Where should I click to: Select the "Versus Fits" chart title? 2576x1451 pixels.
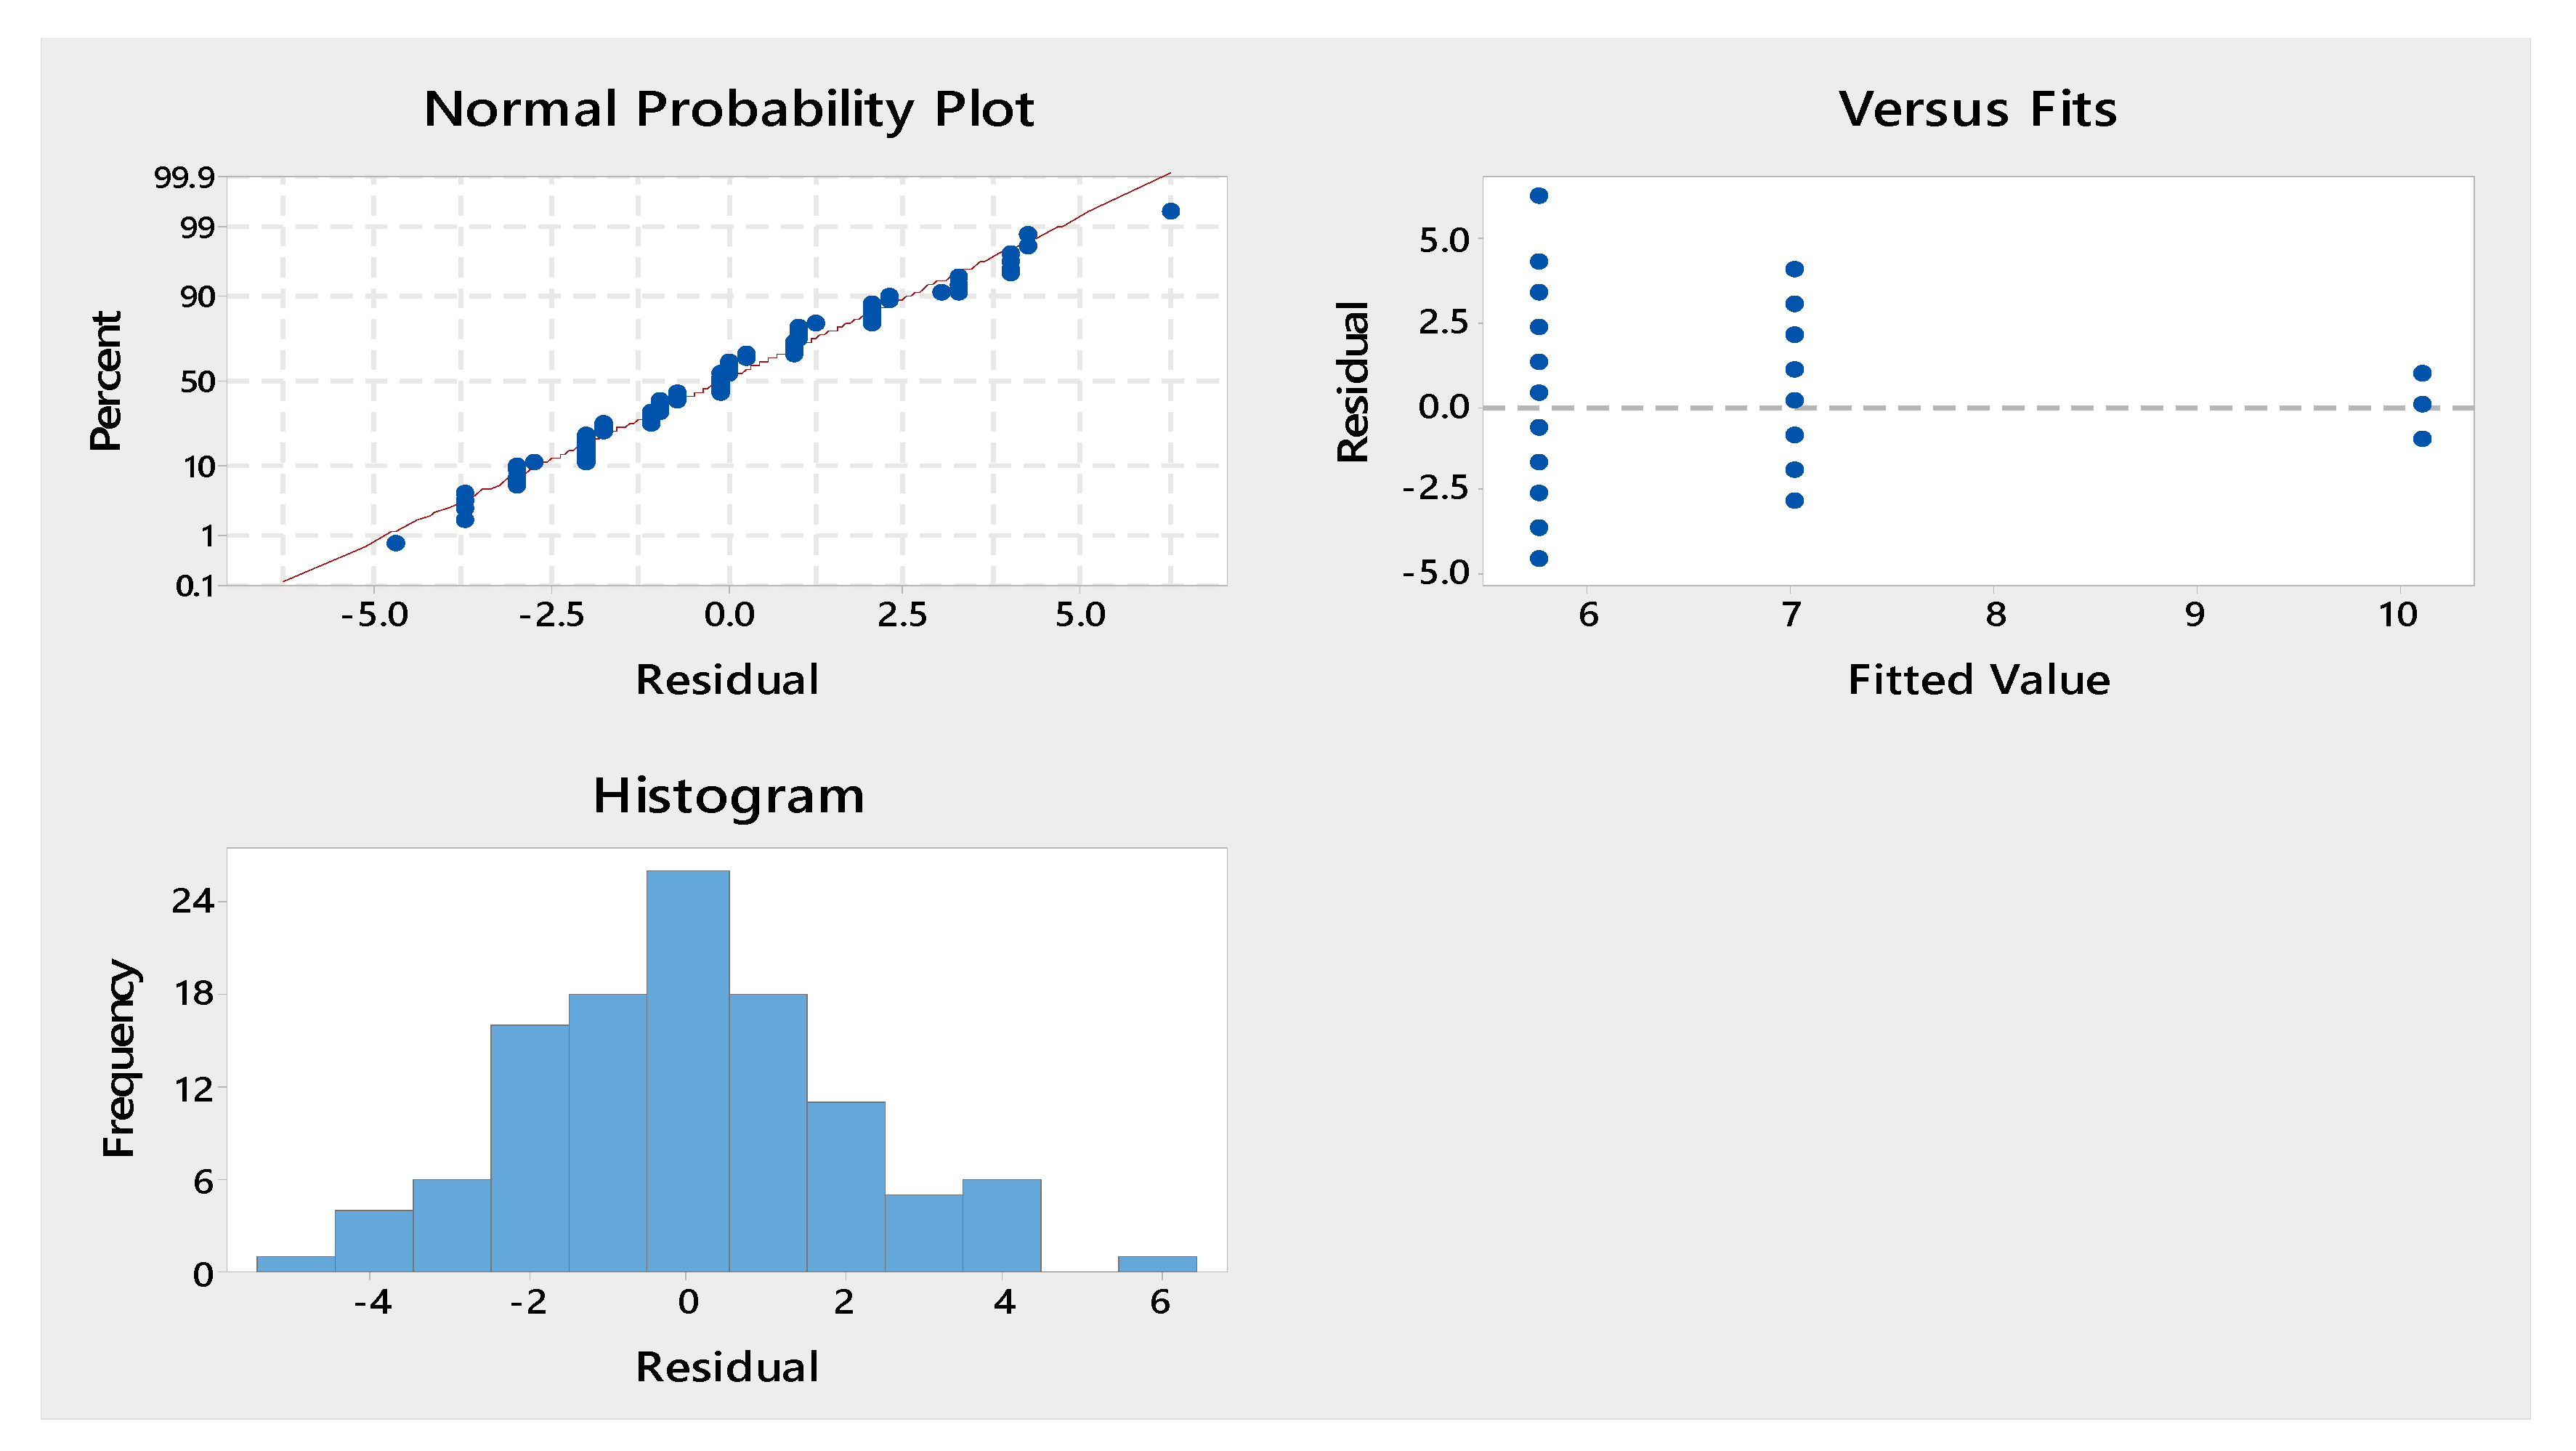(x=1977, y=108)
